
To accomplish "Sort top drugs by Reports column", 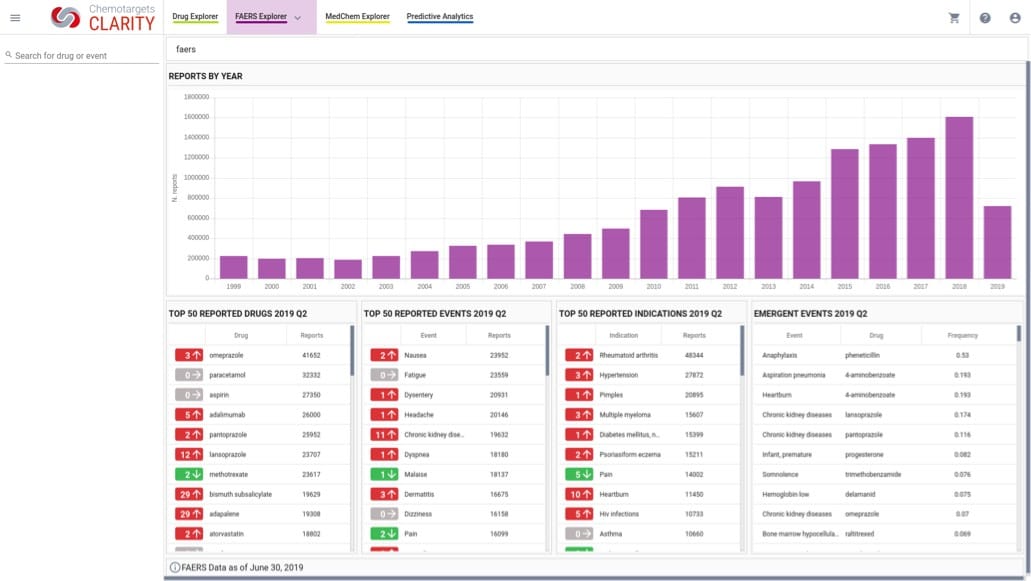I will (312, 335).
